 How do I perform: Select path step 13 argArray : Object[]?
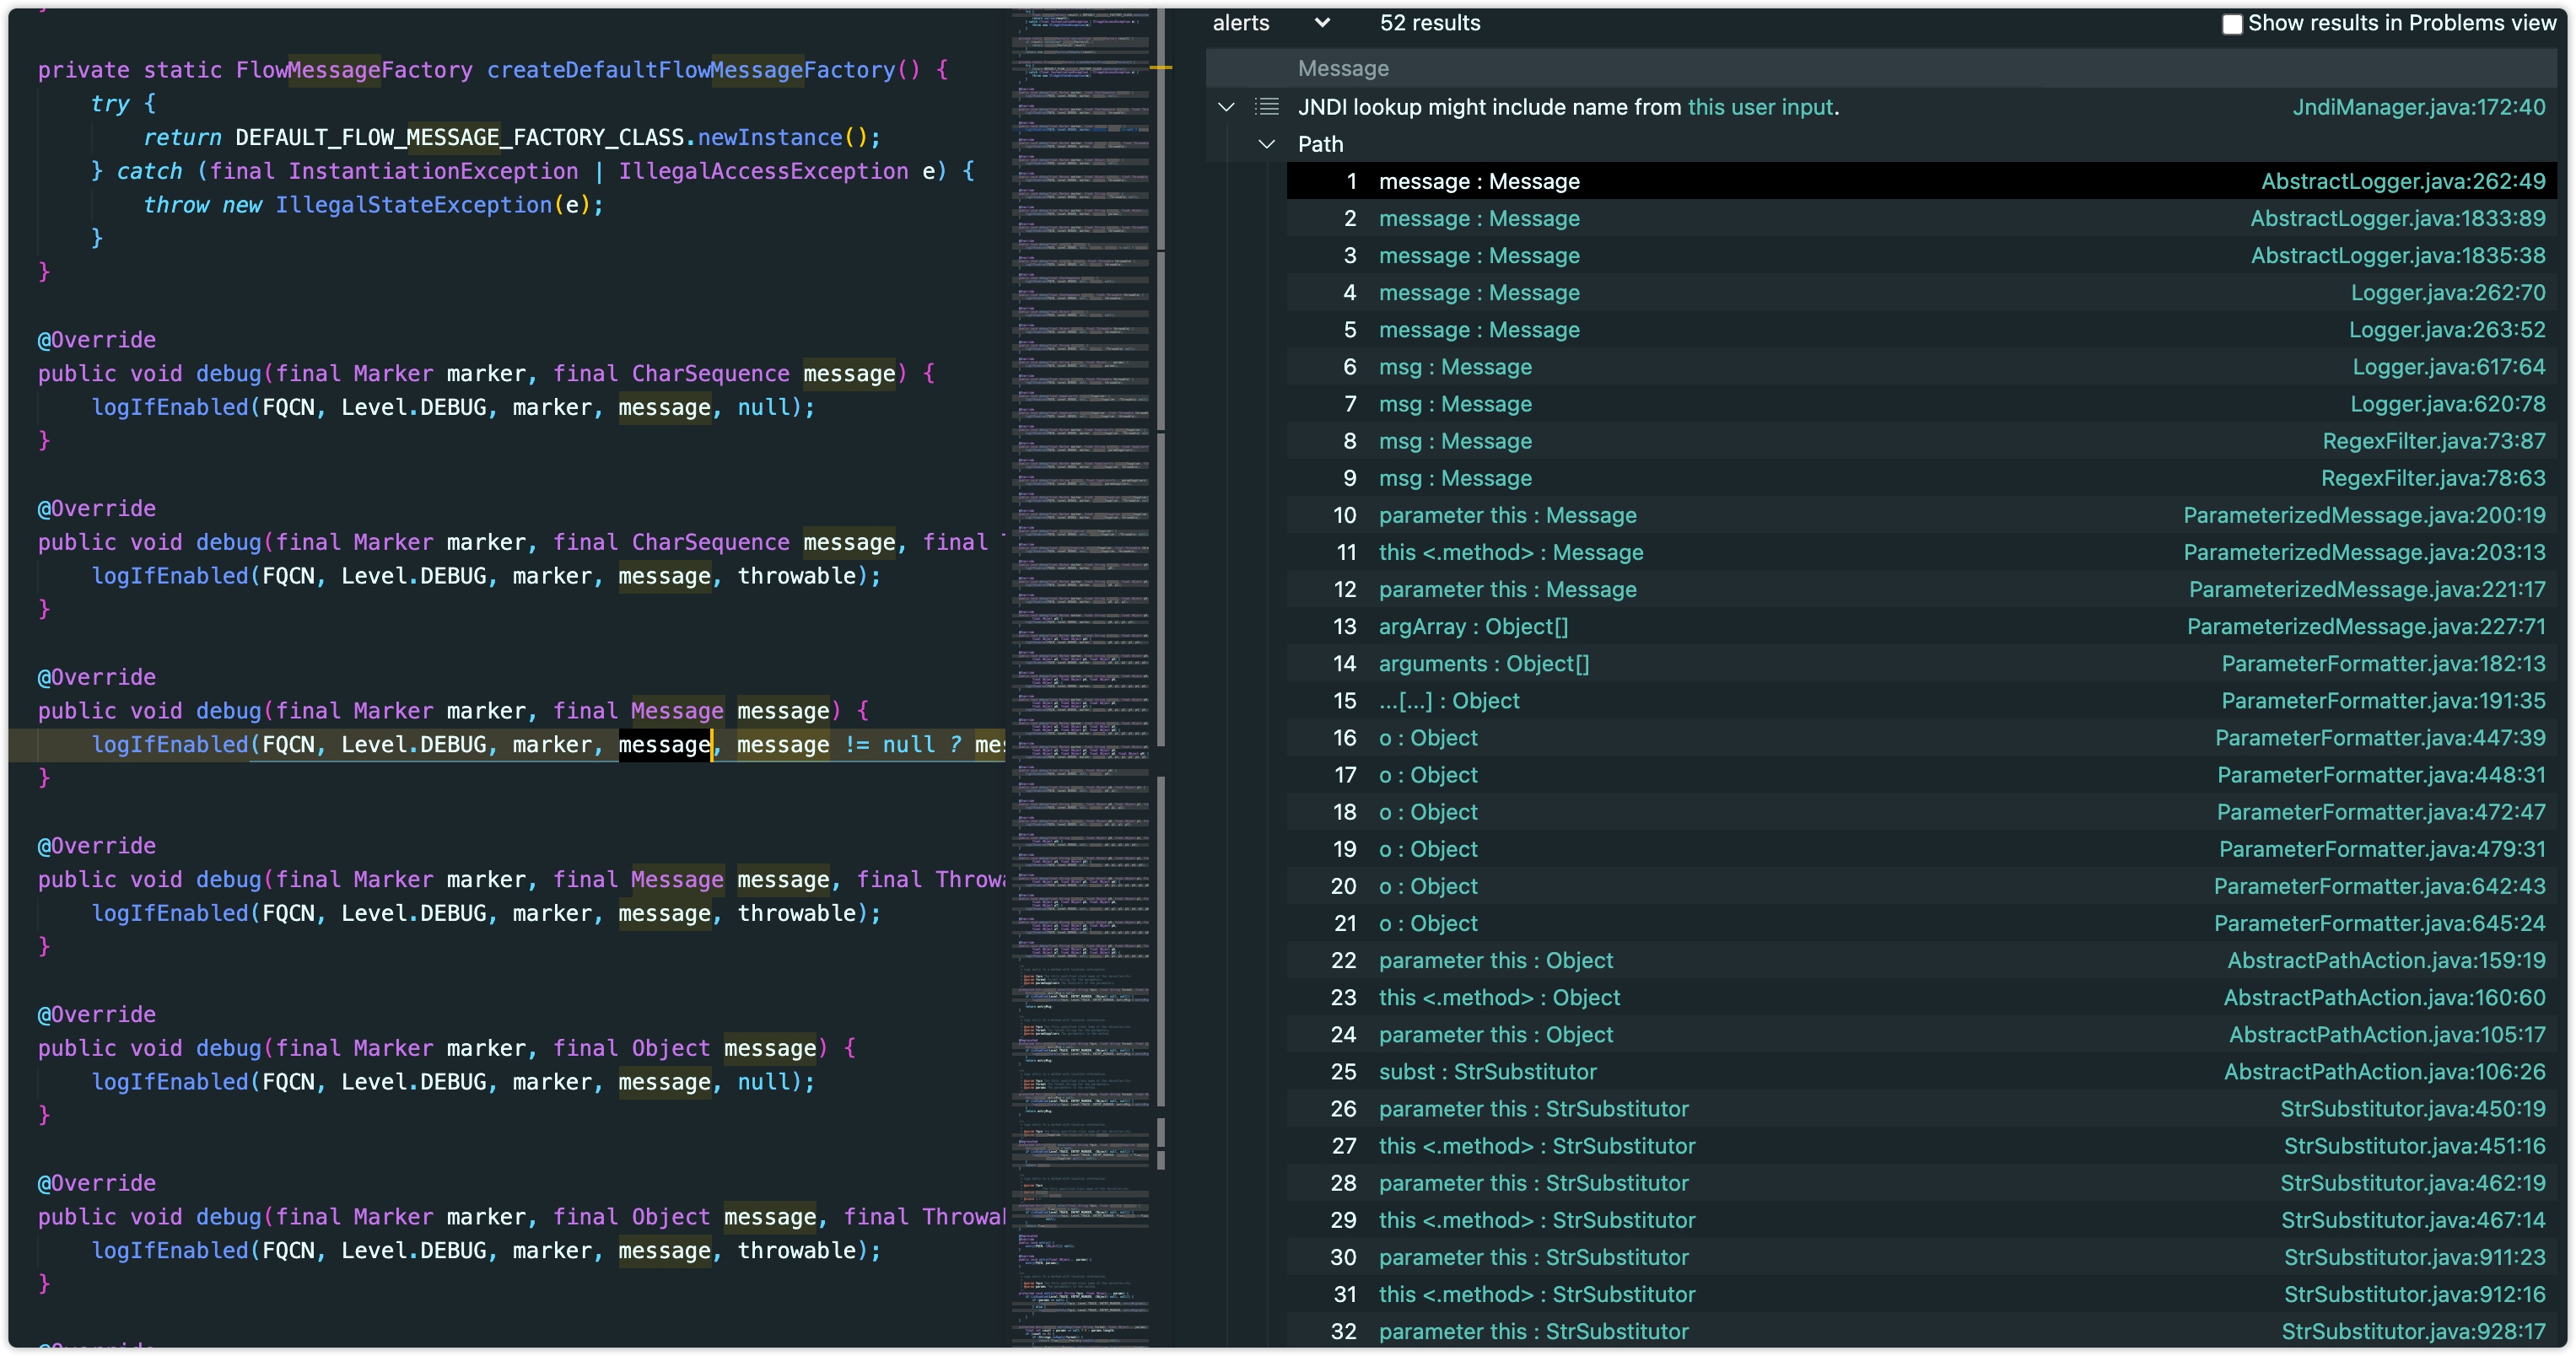point(1921,626)
